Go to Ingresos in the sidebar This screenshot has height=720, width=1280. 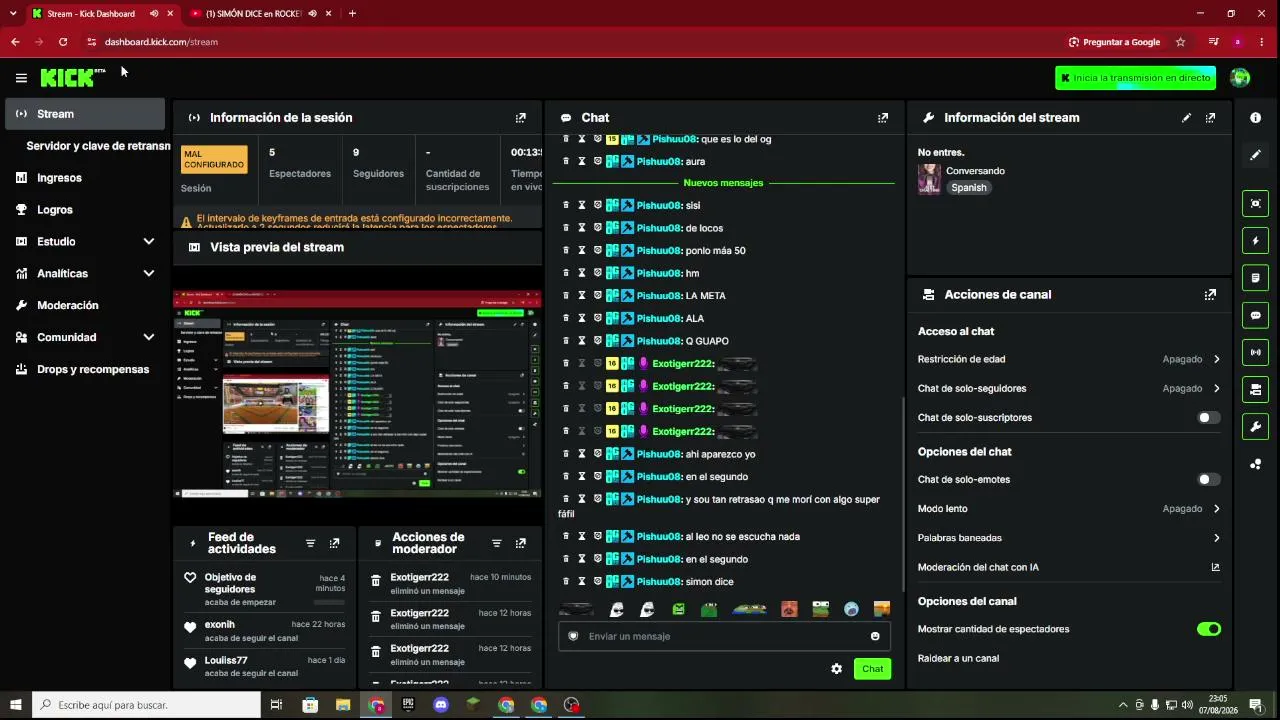tap(86, 178)
